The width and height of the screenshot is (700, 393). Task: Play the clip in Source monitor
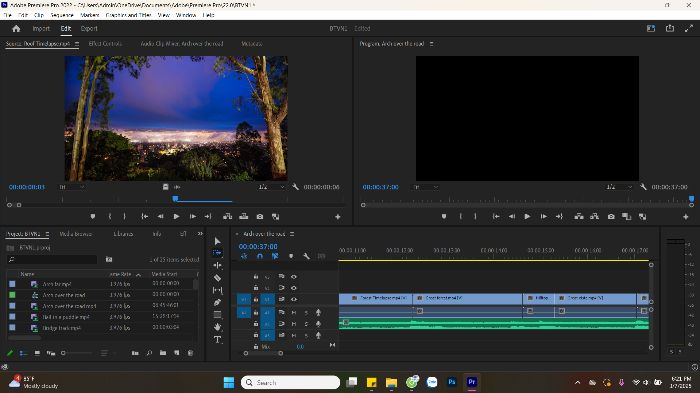point(176,217)
